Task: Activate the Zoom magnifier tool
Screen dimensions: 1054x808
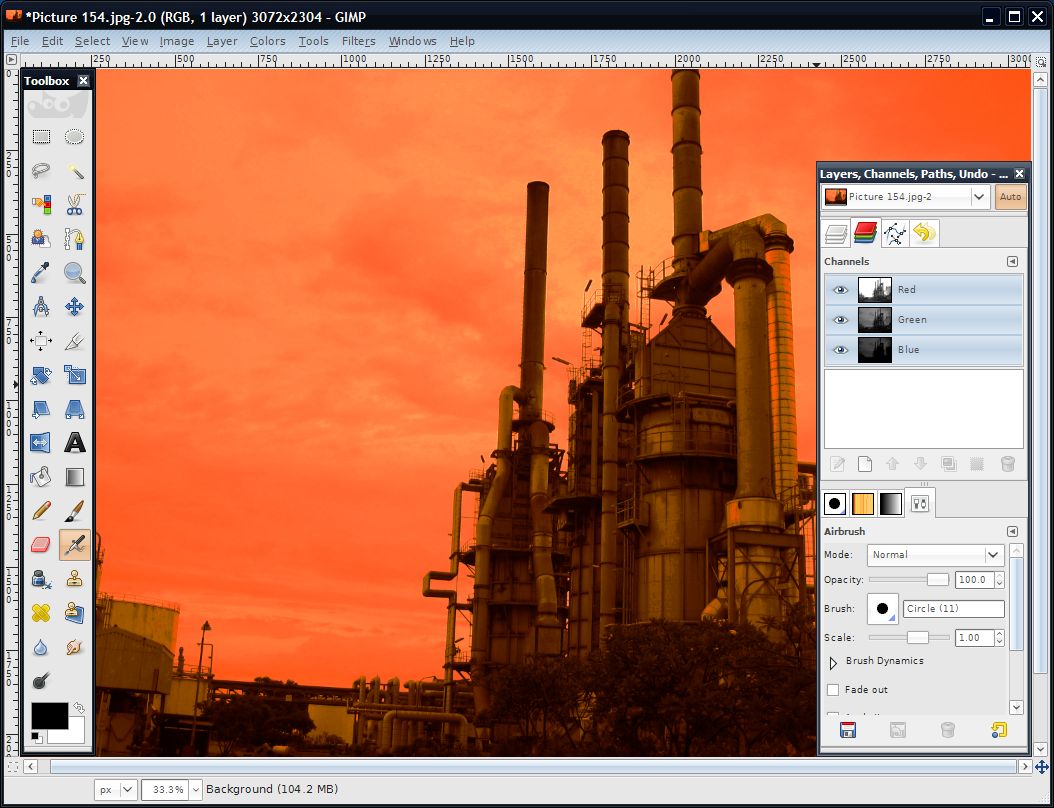Action: [75, 272]
